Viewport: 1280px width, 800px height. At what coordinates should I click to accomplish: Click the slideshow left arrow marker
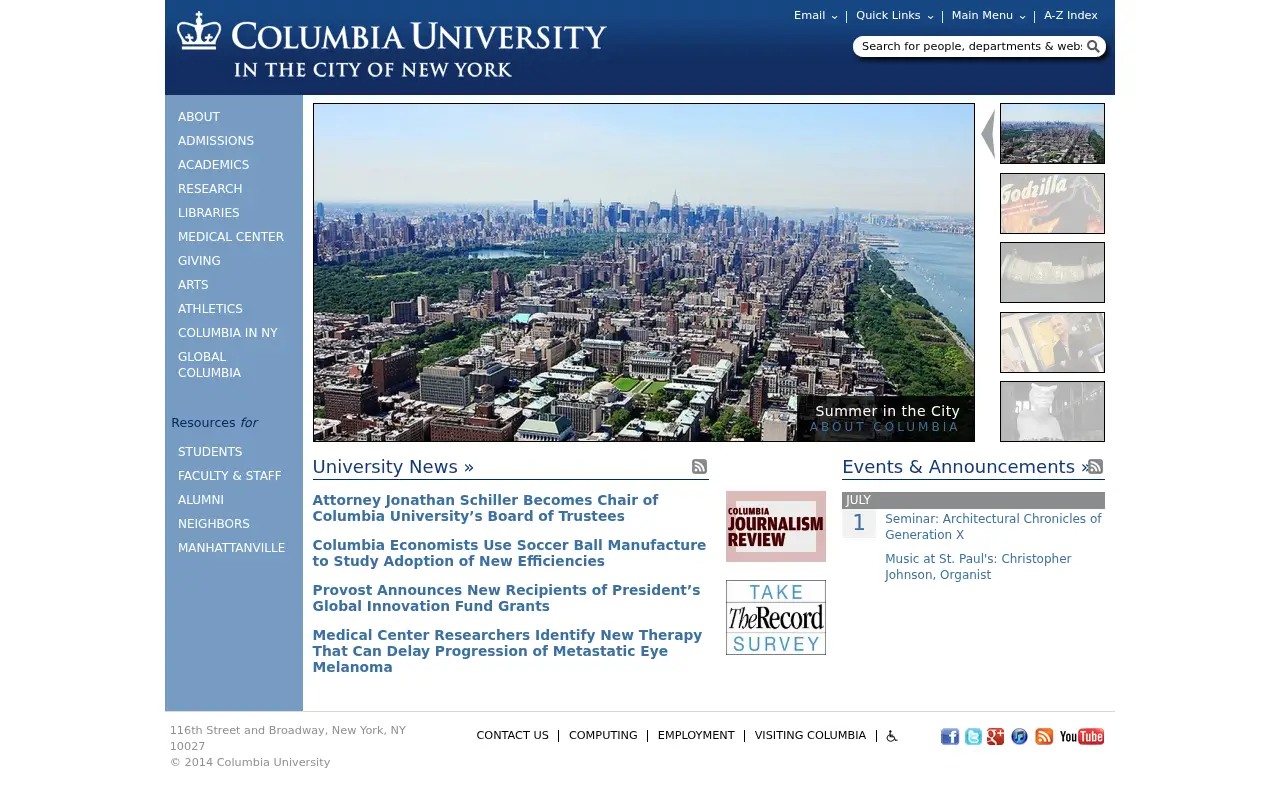(x=988, y=133)
